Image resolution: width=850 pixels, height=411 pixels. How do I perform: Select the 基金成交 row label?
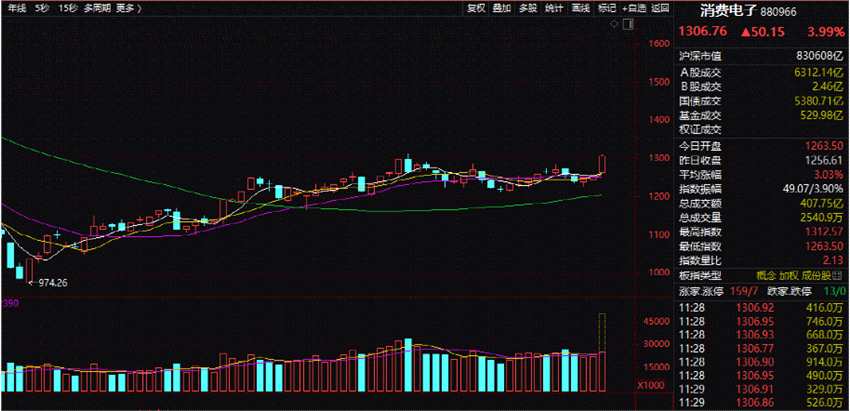click(x=701, y=115)
